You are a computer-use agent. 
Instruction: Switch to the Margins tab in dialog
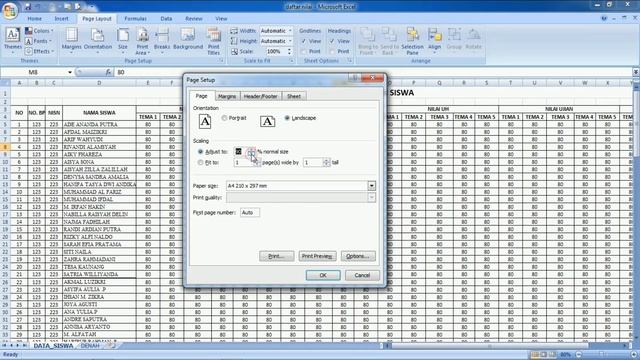[227, 96]
